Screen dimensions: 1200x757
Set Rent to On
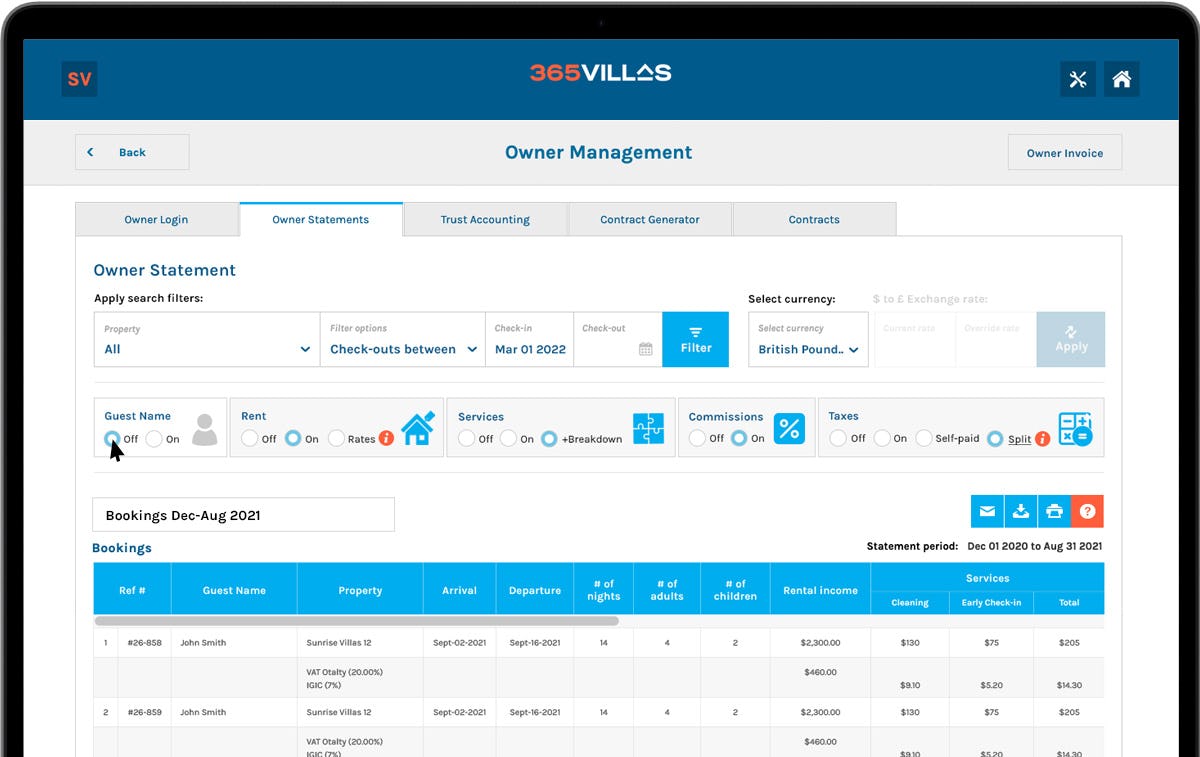click(293, 438)
